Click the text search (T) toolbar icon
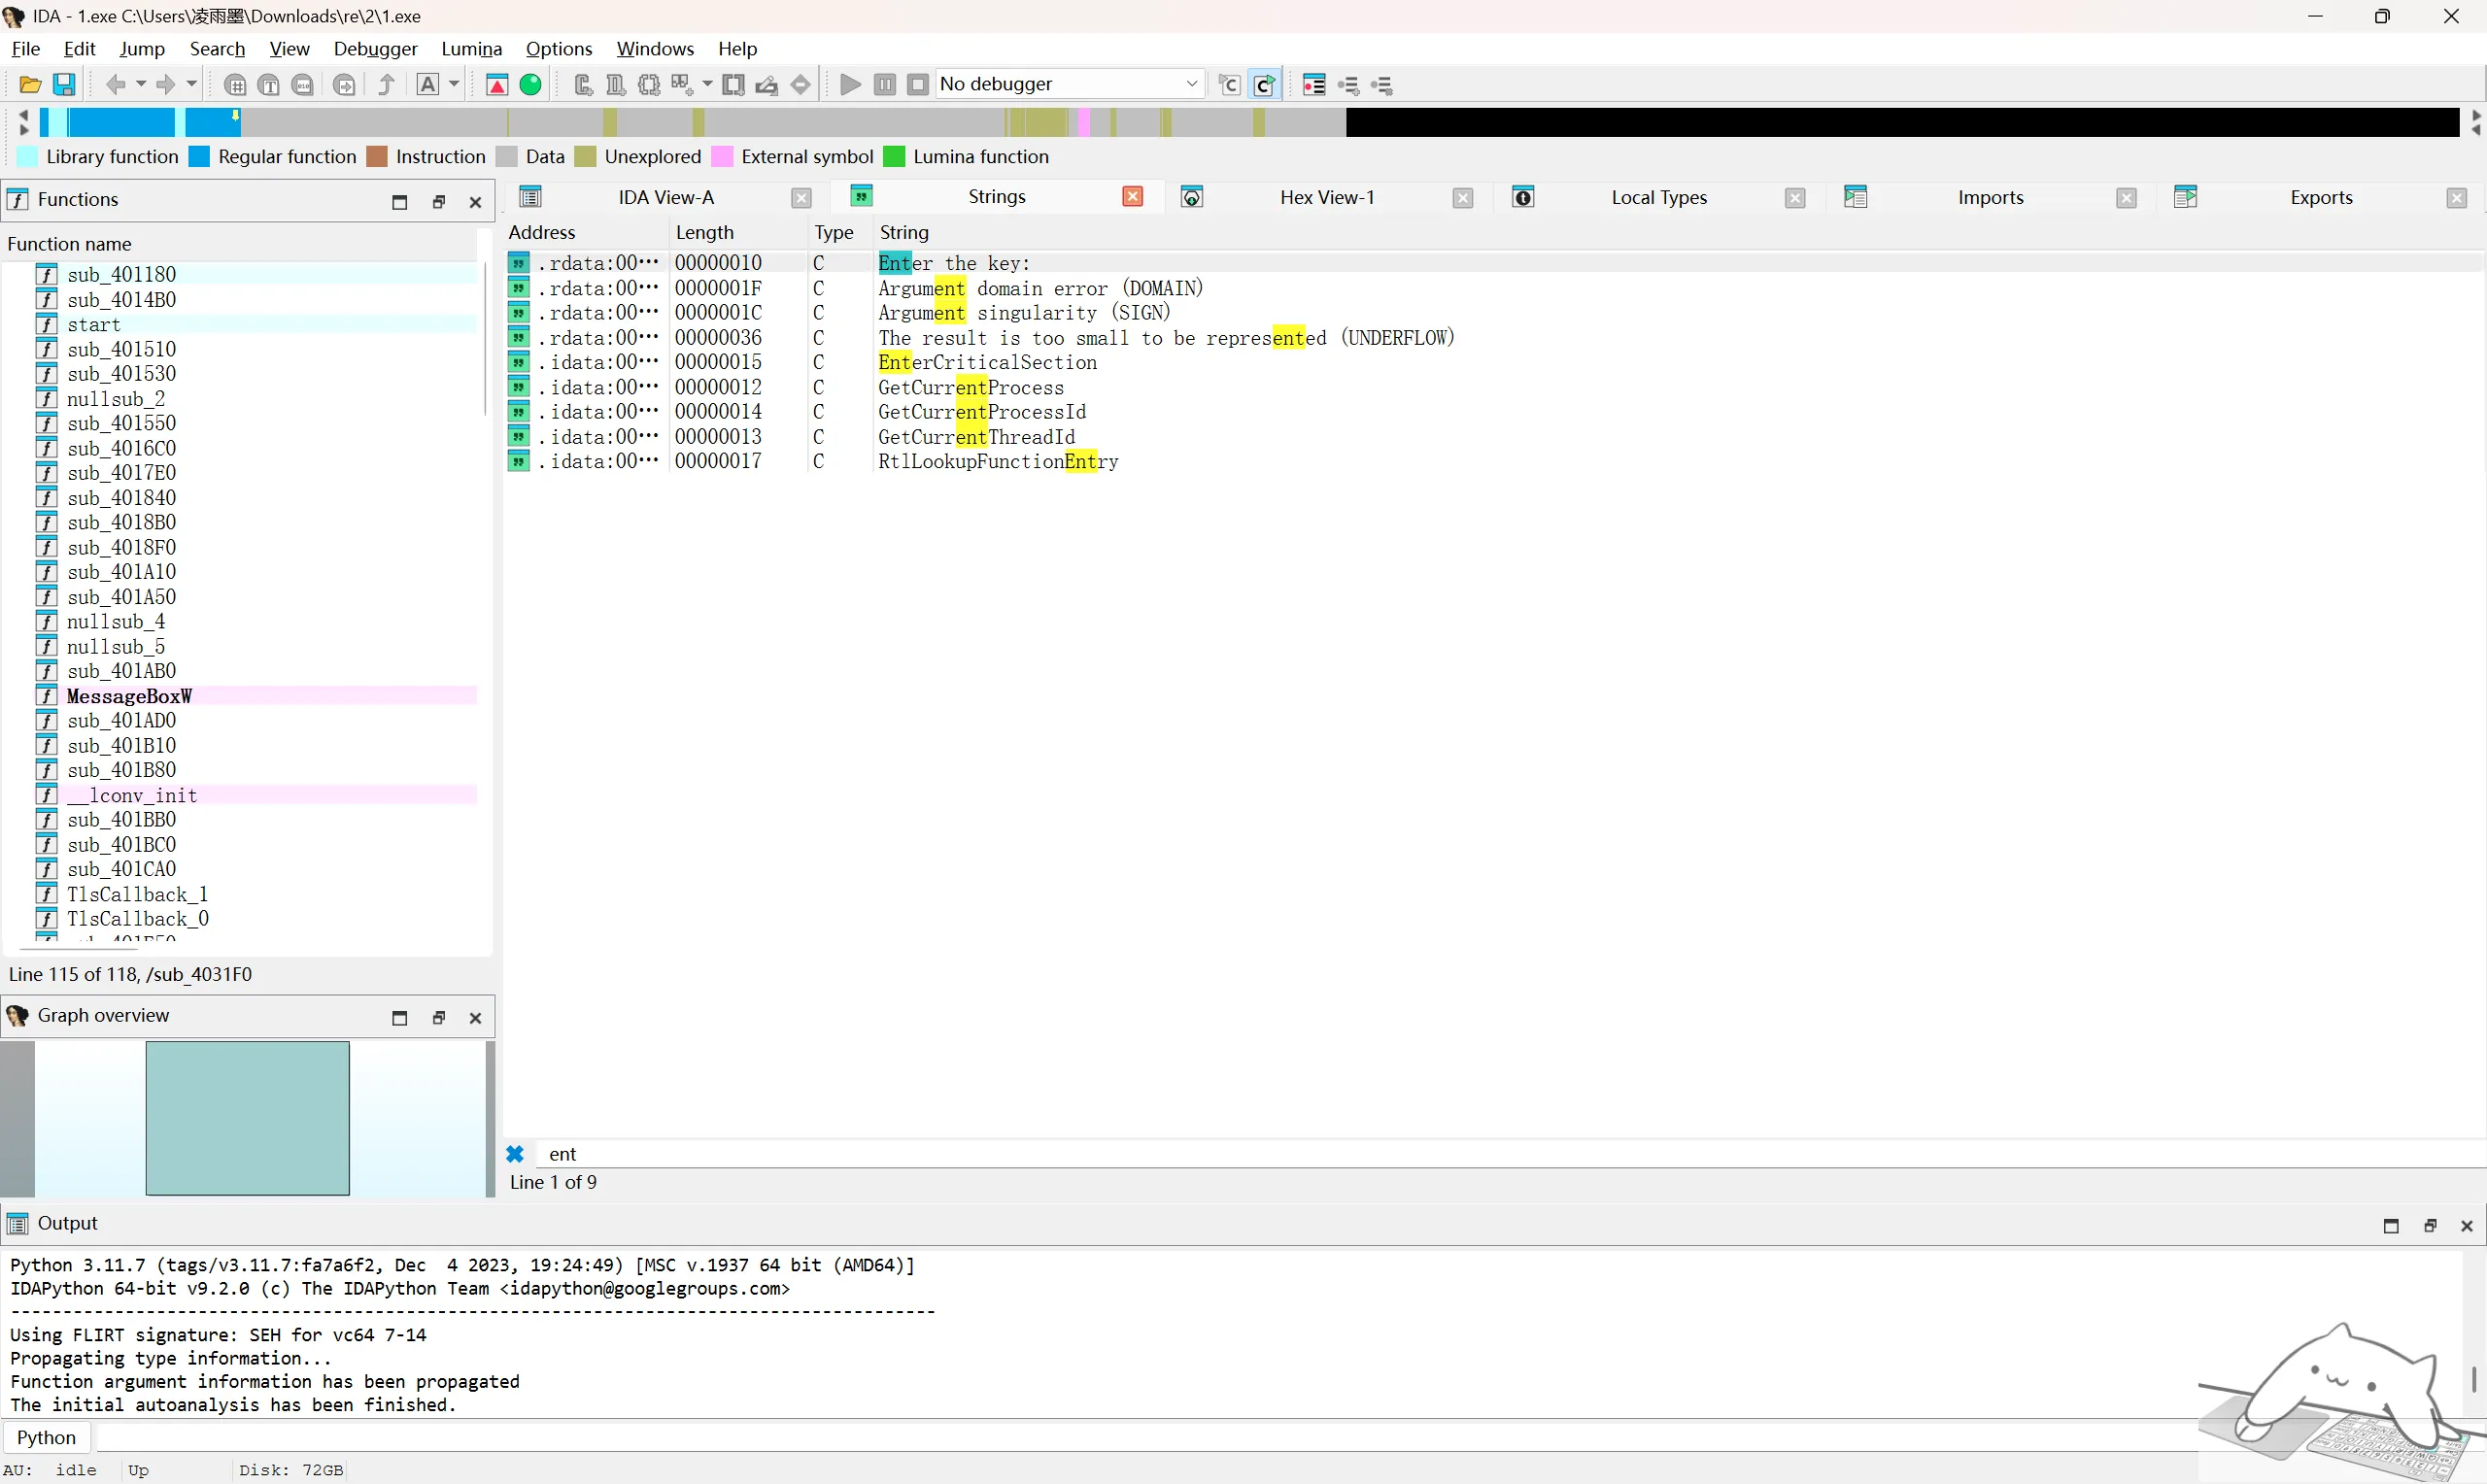The image size is (2487, 1484). pos(269,85)
